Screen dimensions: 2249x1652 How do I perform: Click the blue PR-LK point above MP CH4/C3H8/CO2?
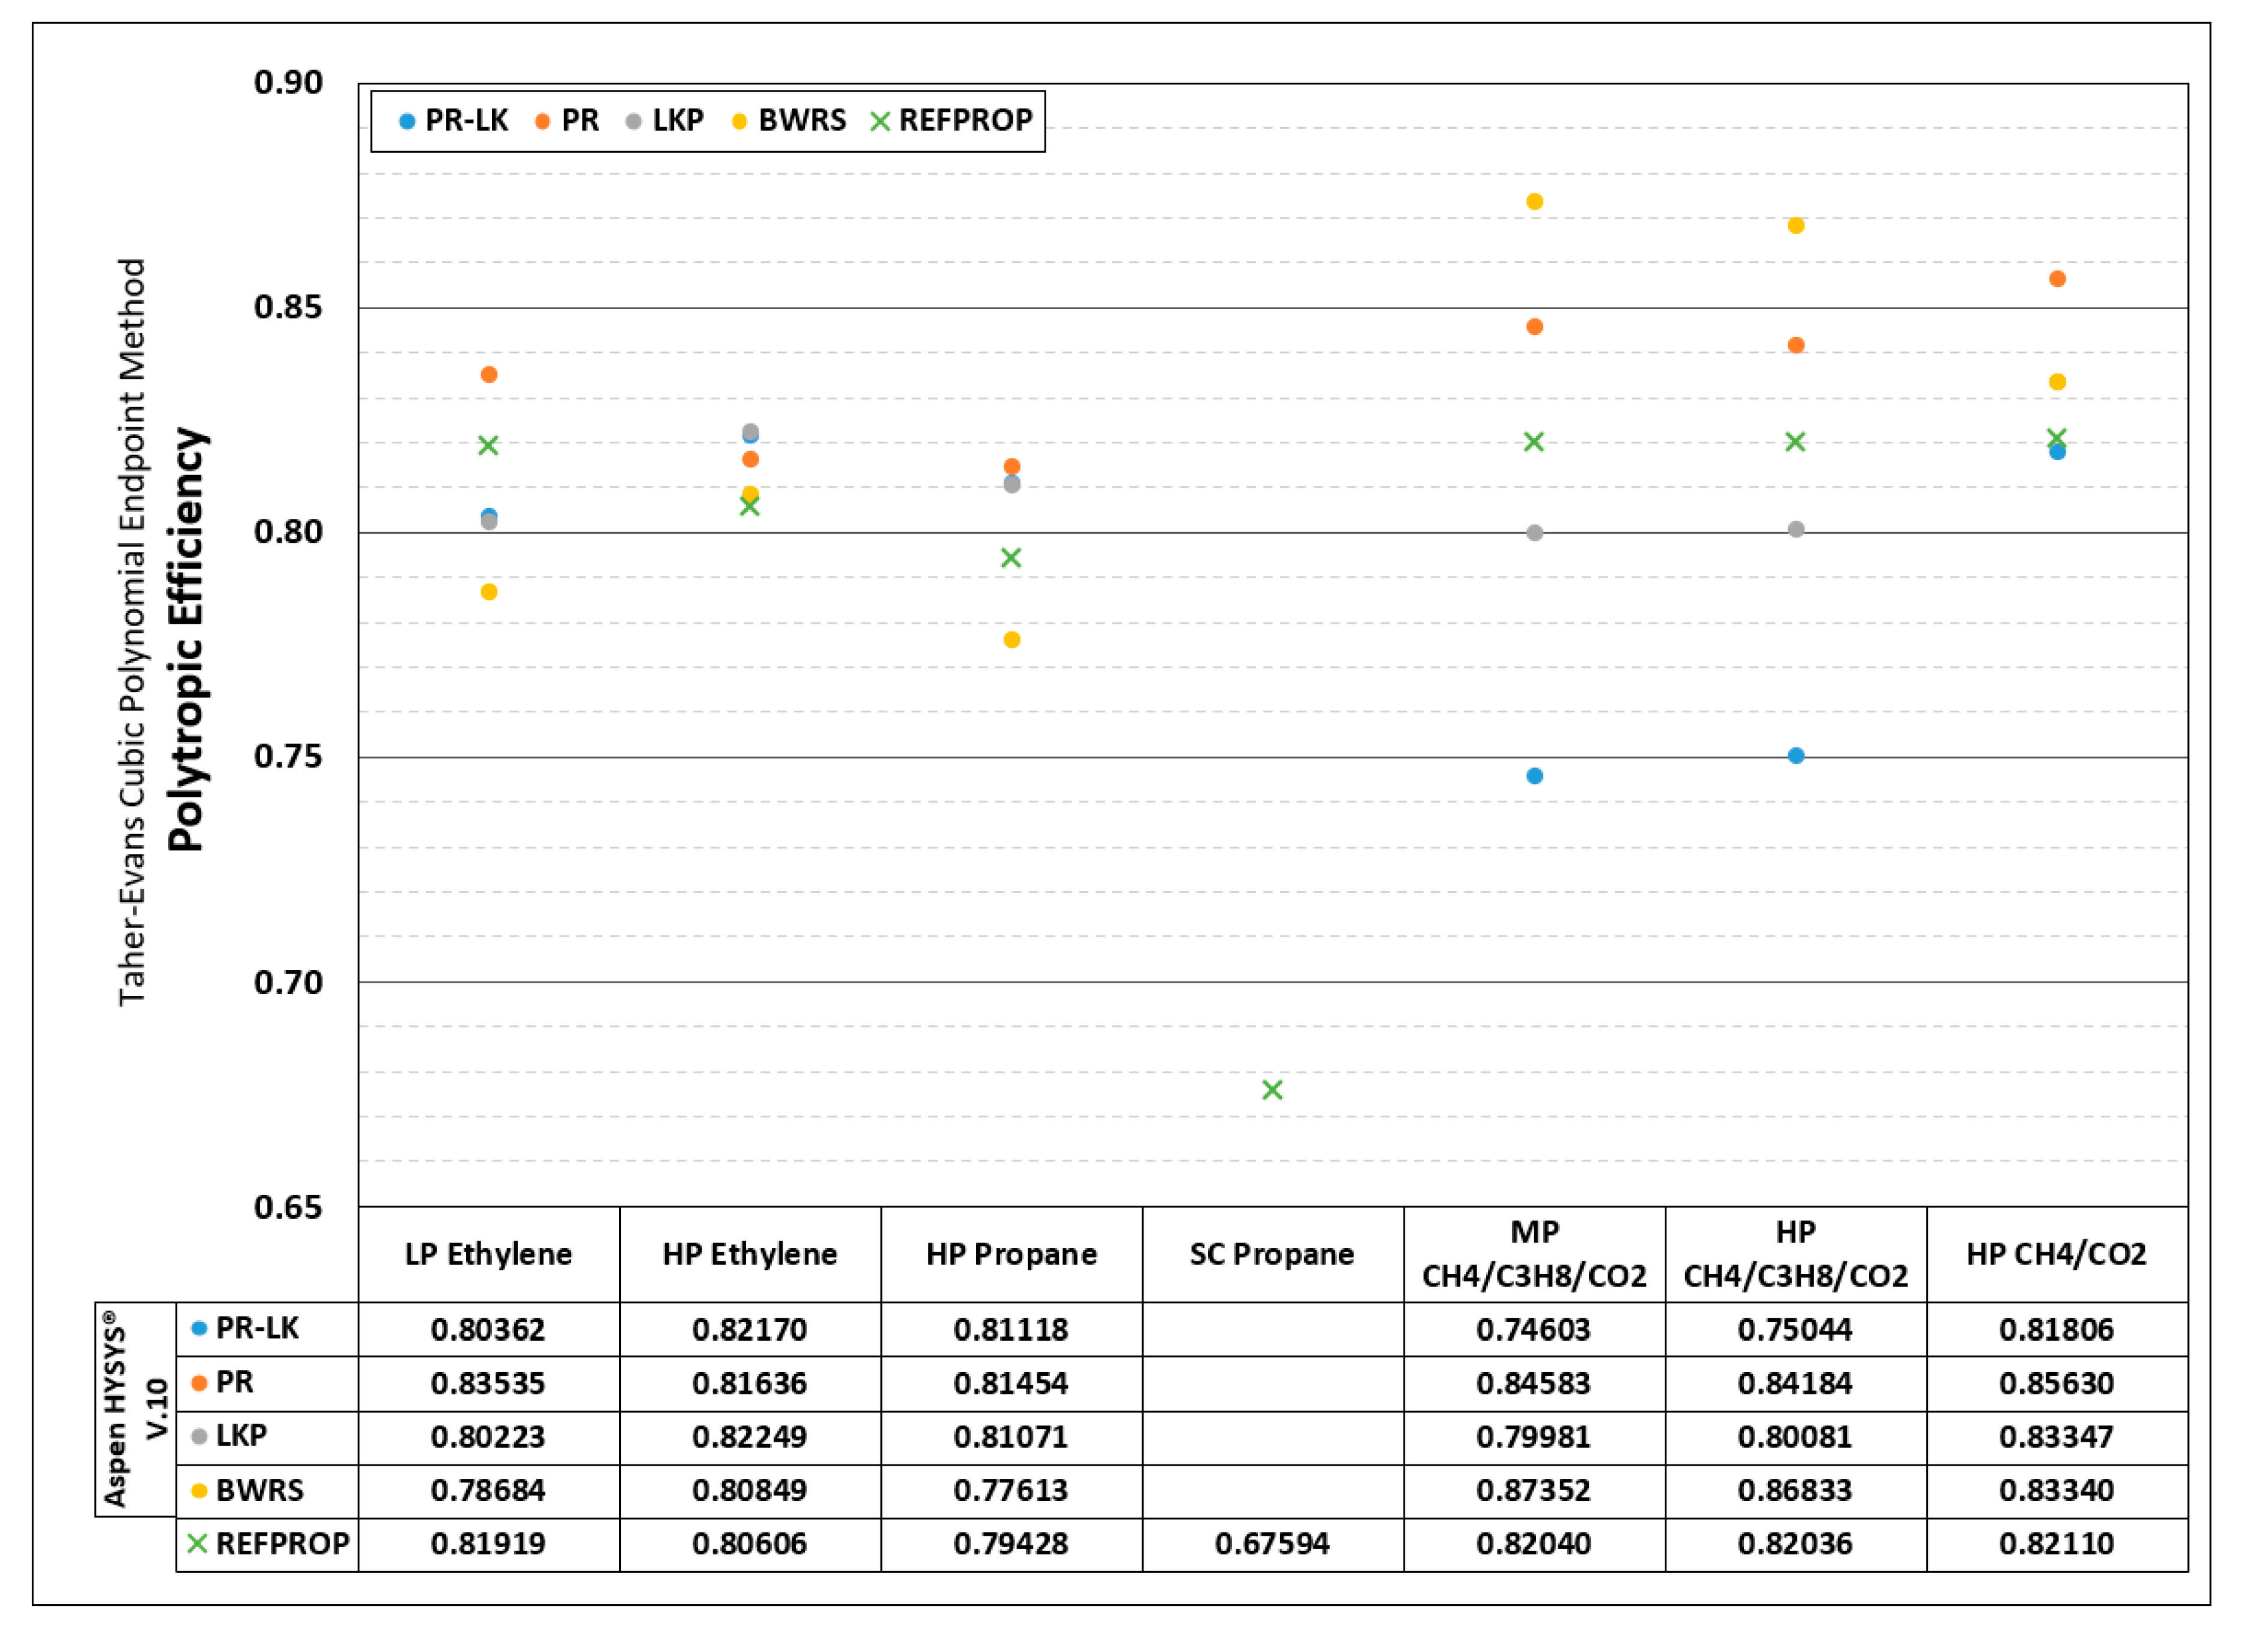[x=1534, y=776]
